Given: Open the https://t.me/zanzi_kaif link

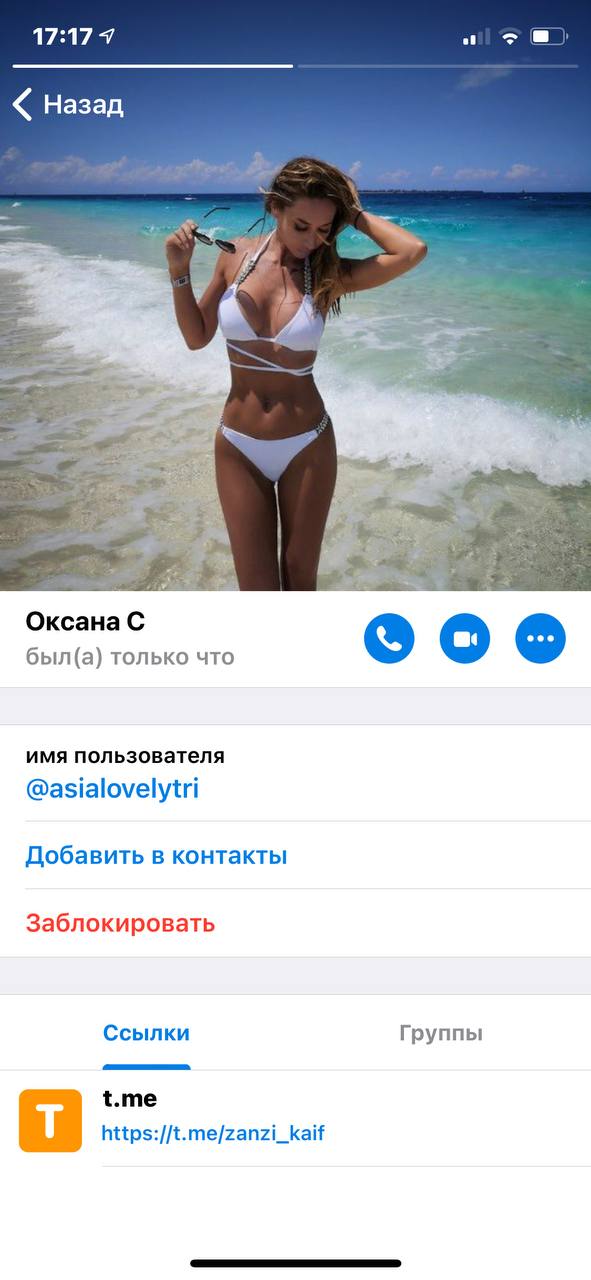Looking at the screenshot, I should (x=213, y=1134).
